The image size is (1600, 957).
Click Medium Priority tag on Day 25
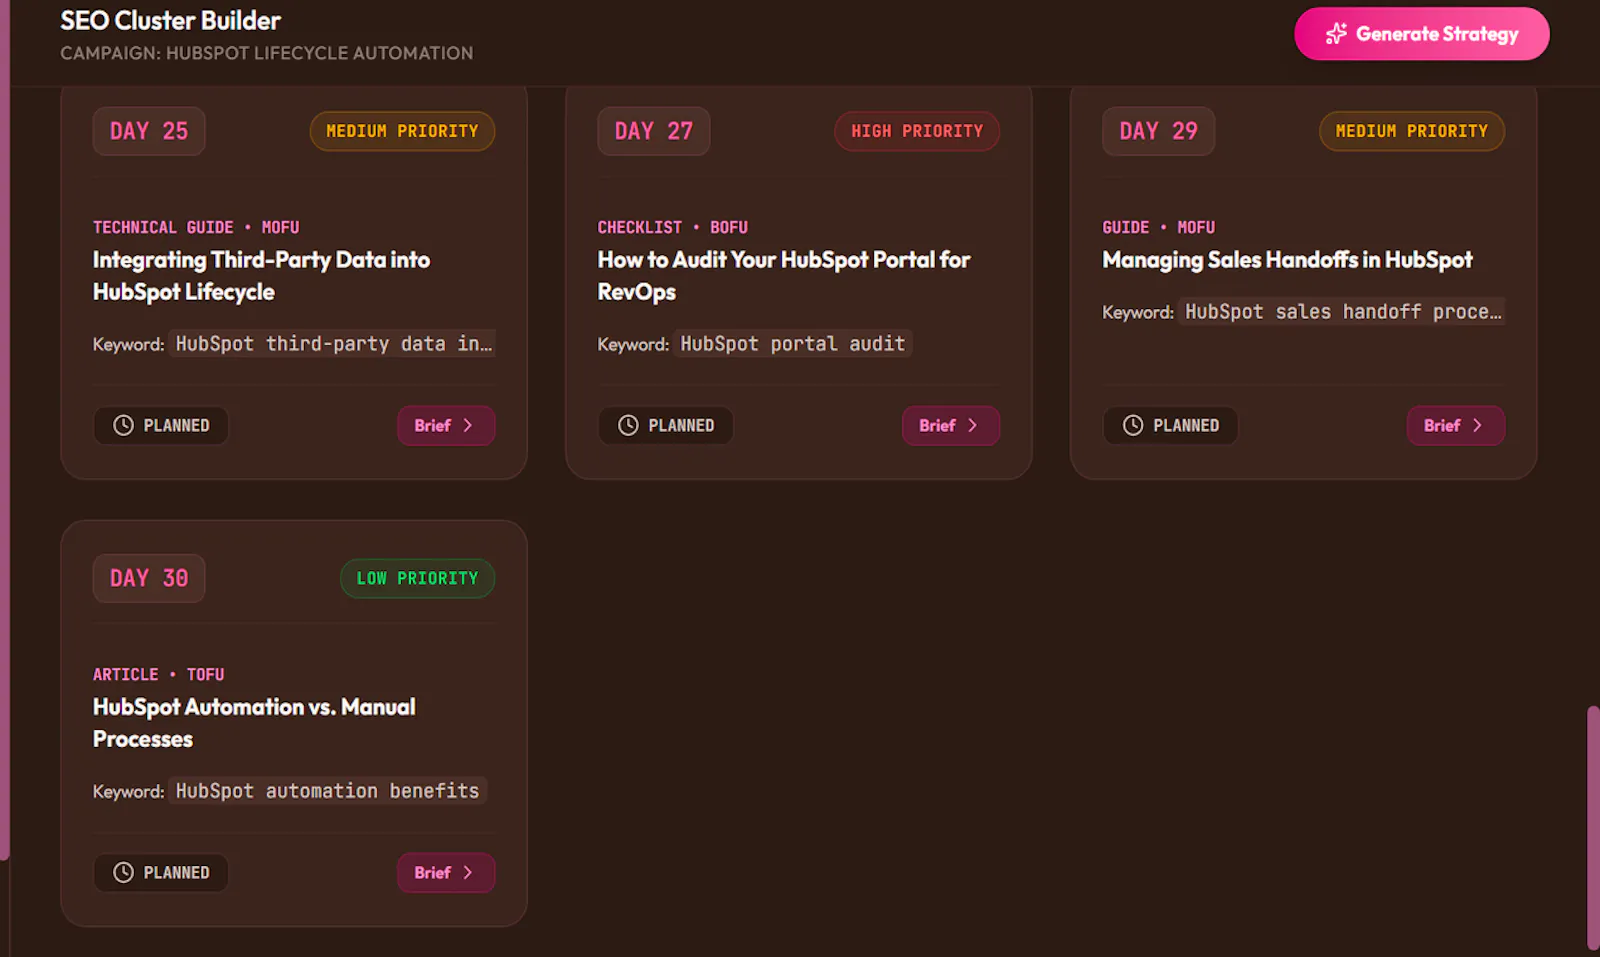pos(402,131)
